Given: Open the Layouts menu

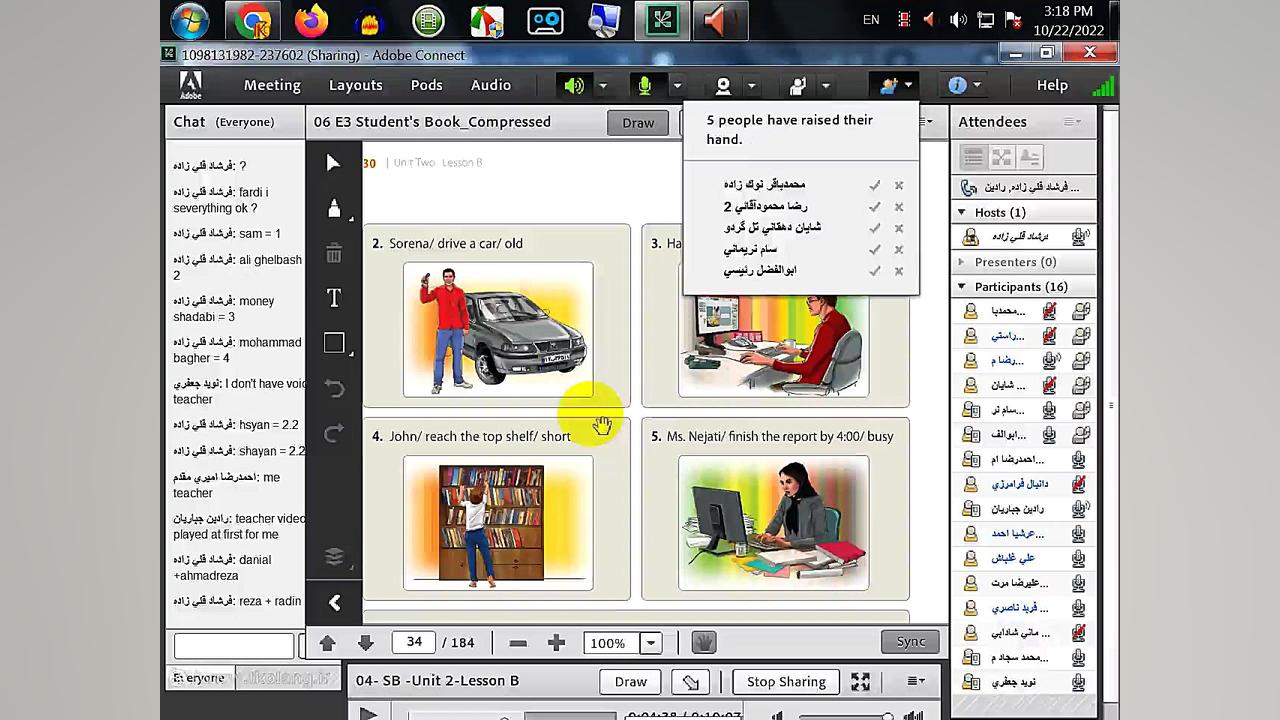Looking at the screenshot, I should (x=356, y=85).
